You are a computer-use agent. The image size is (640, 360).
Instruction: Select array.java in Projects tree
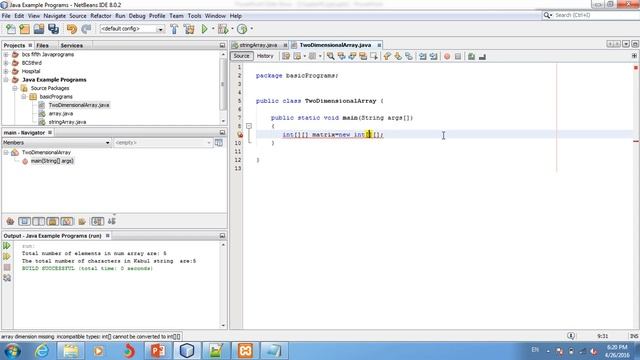click(x=61, y=113)
